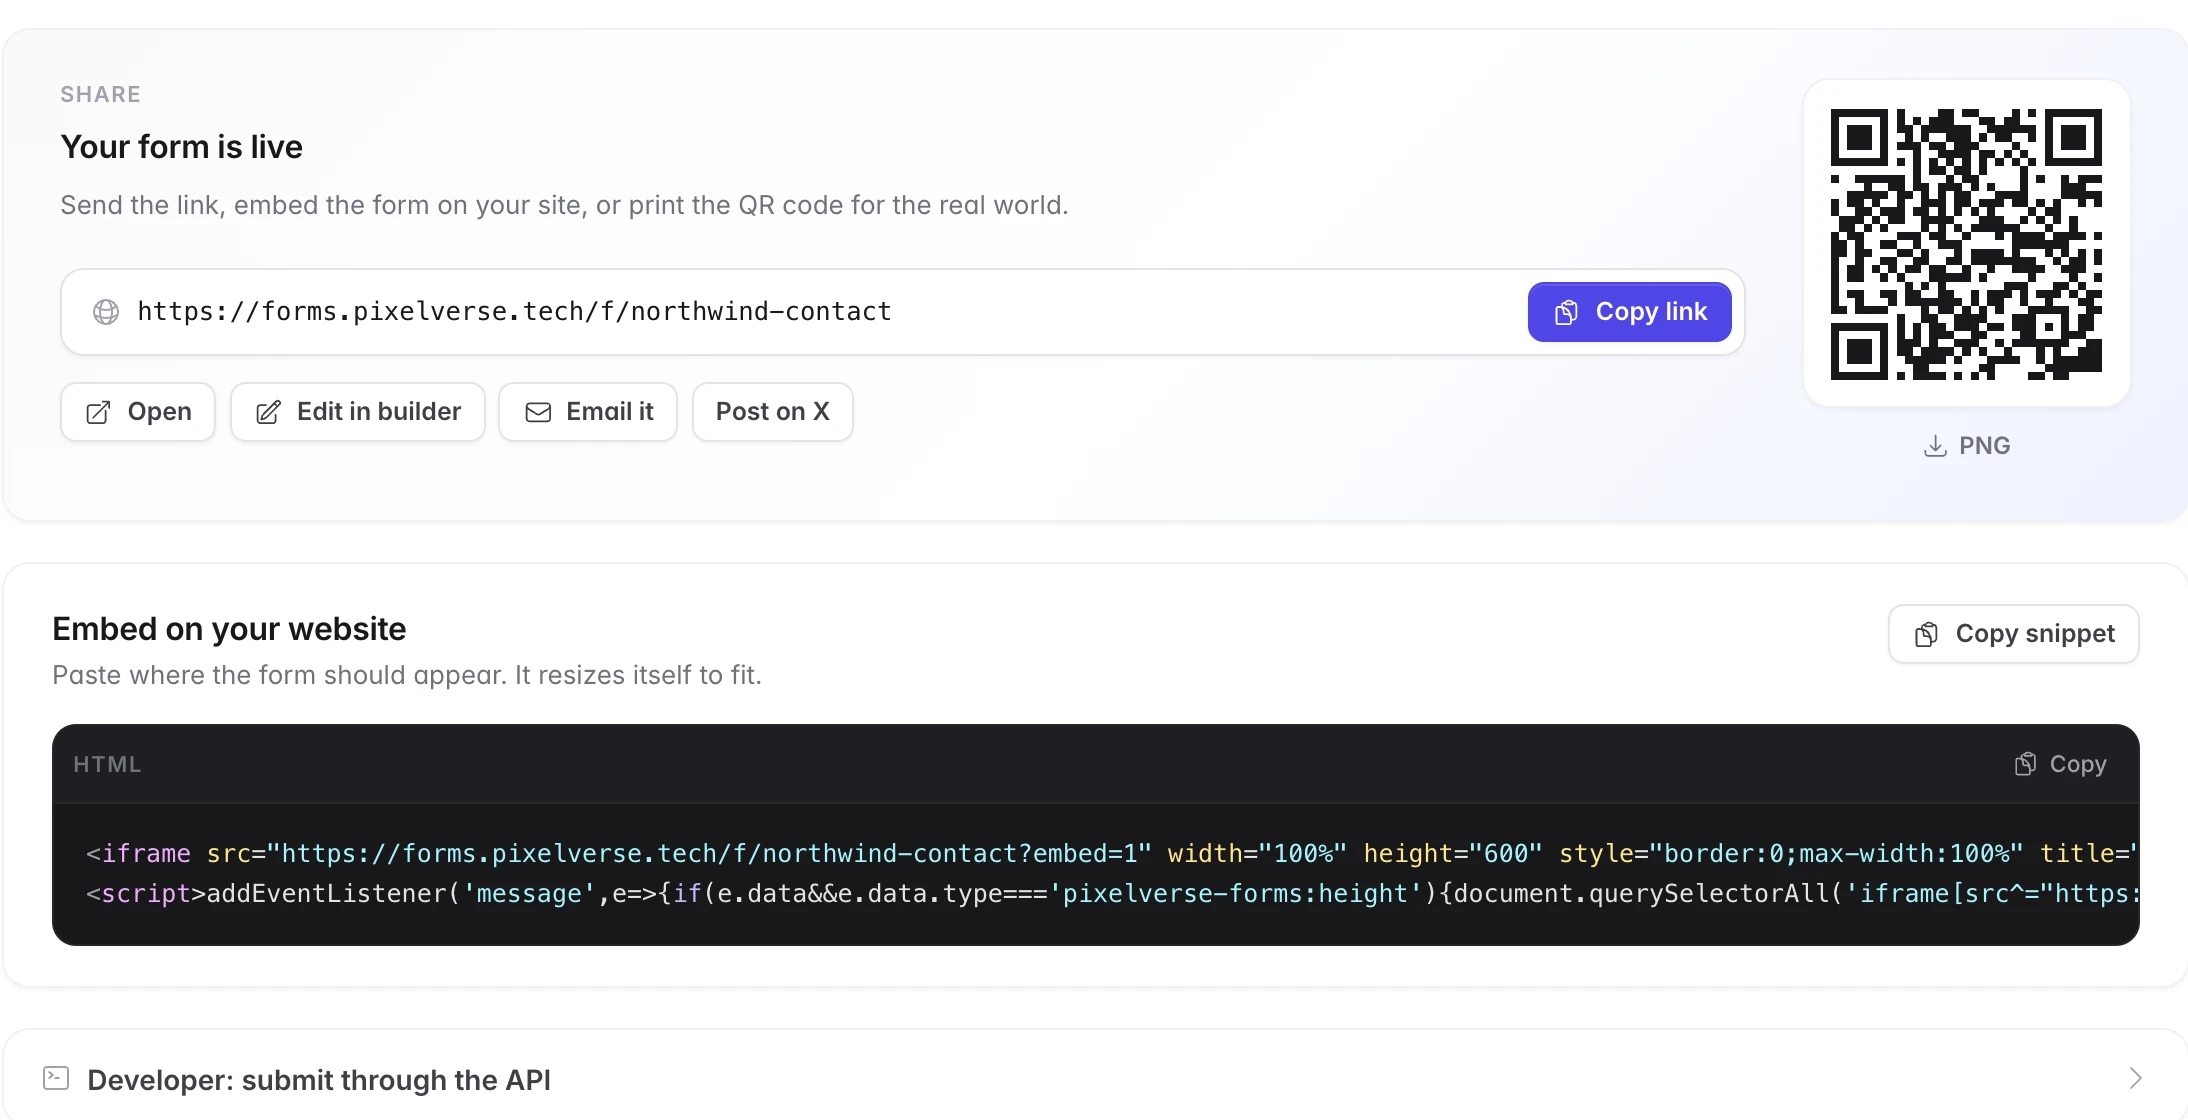
Task: Open the live form with the Open button
Action: coord(138,412)
